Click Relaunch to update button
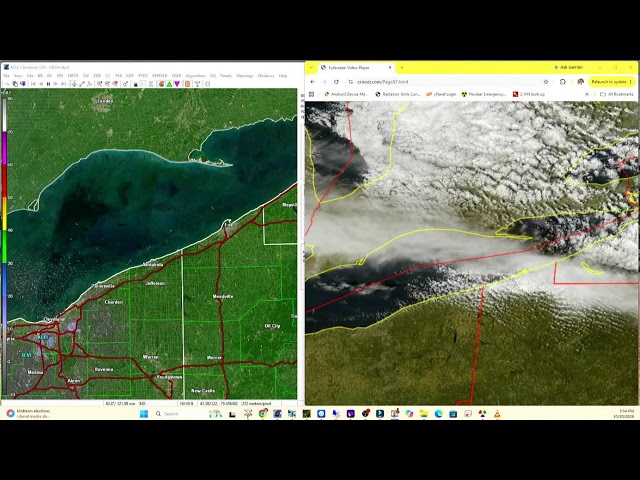The width and height of the screenshot is (640, 480). point(611,82)
